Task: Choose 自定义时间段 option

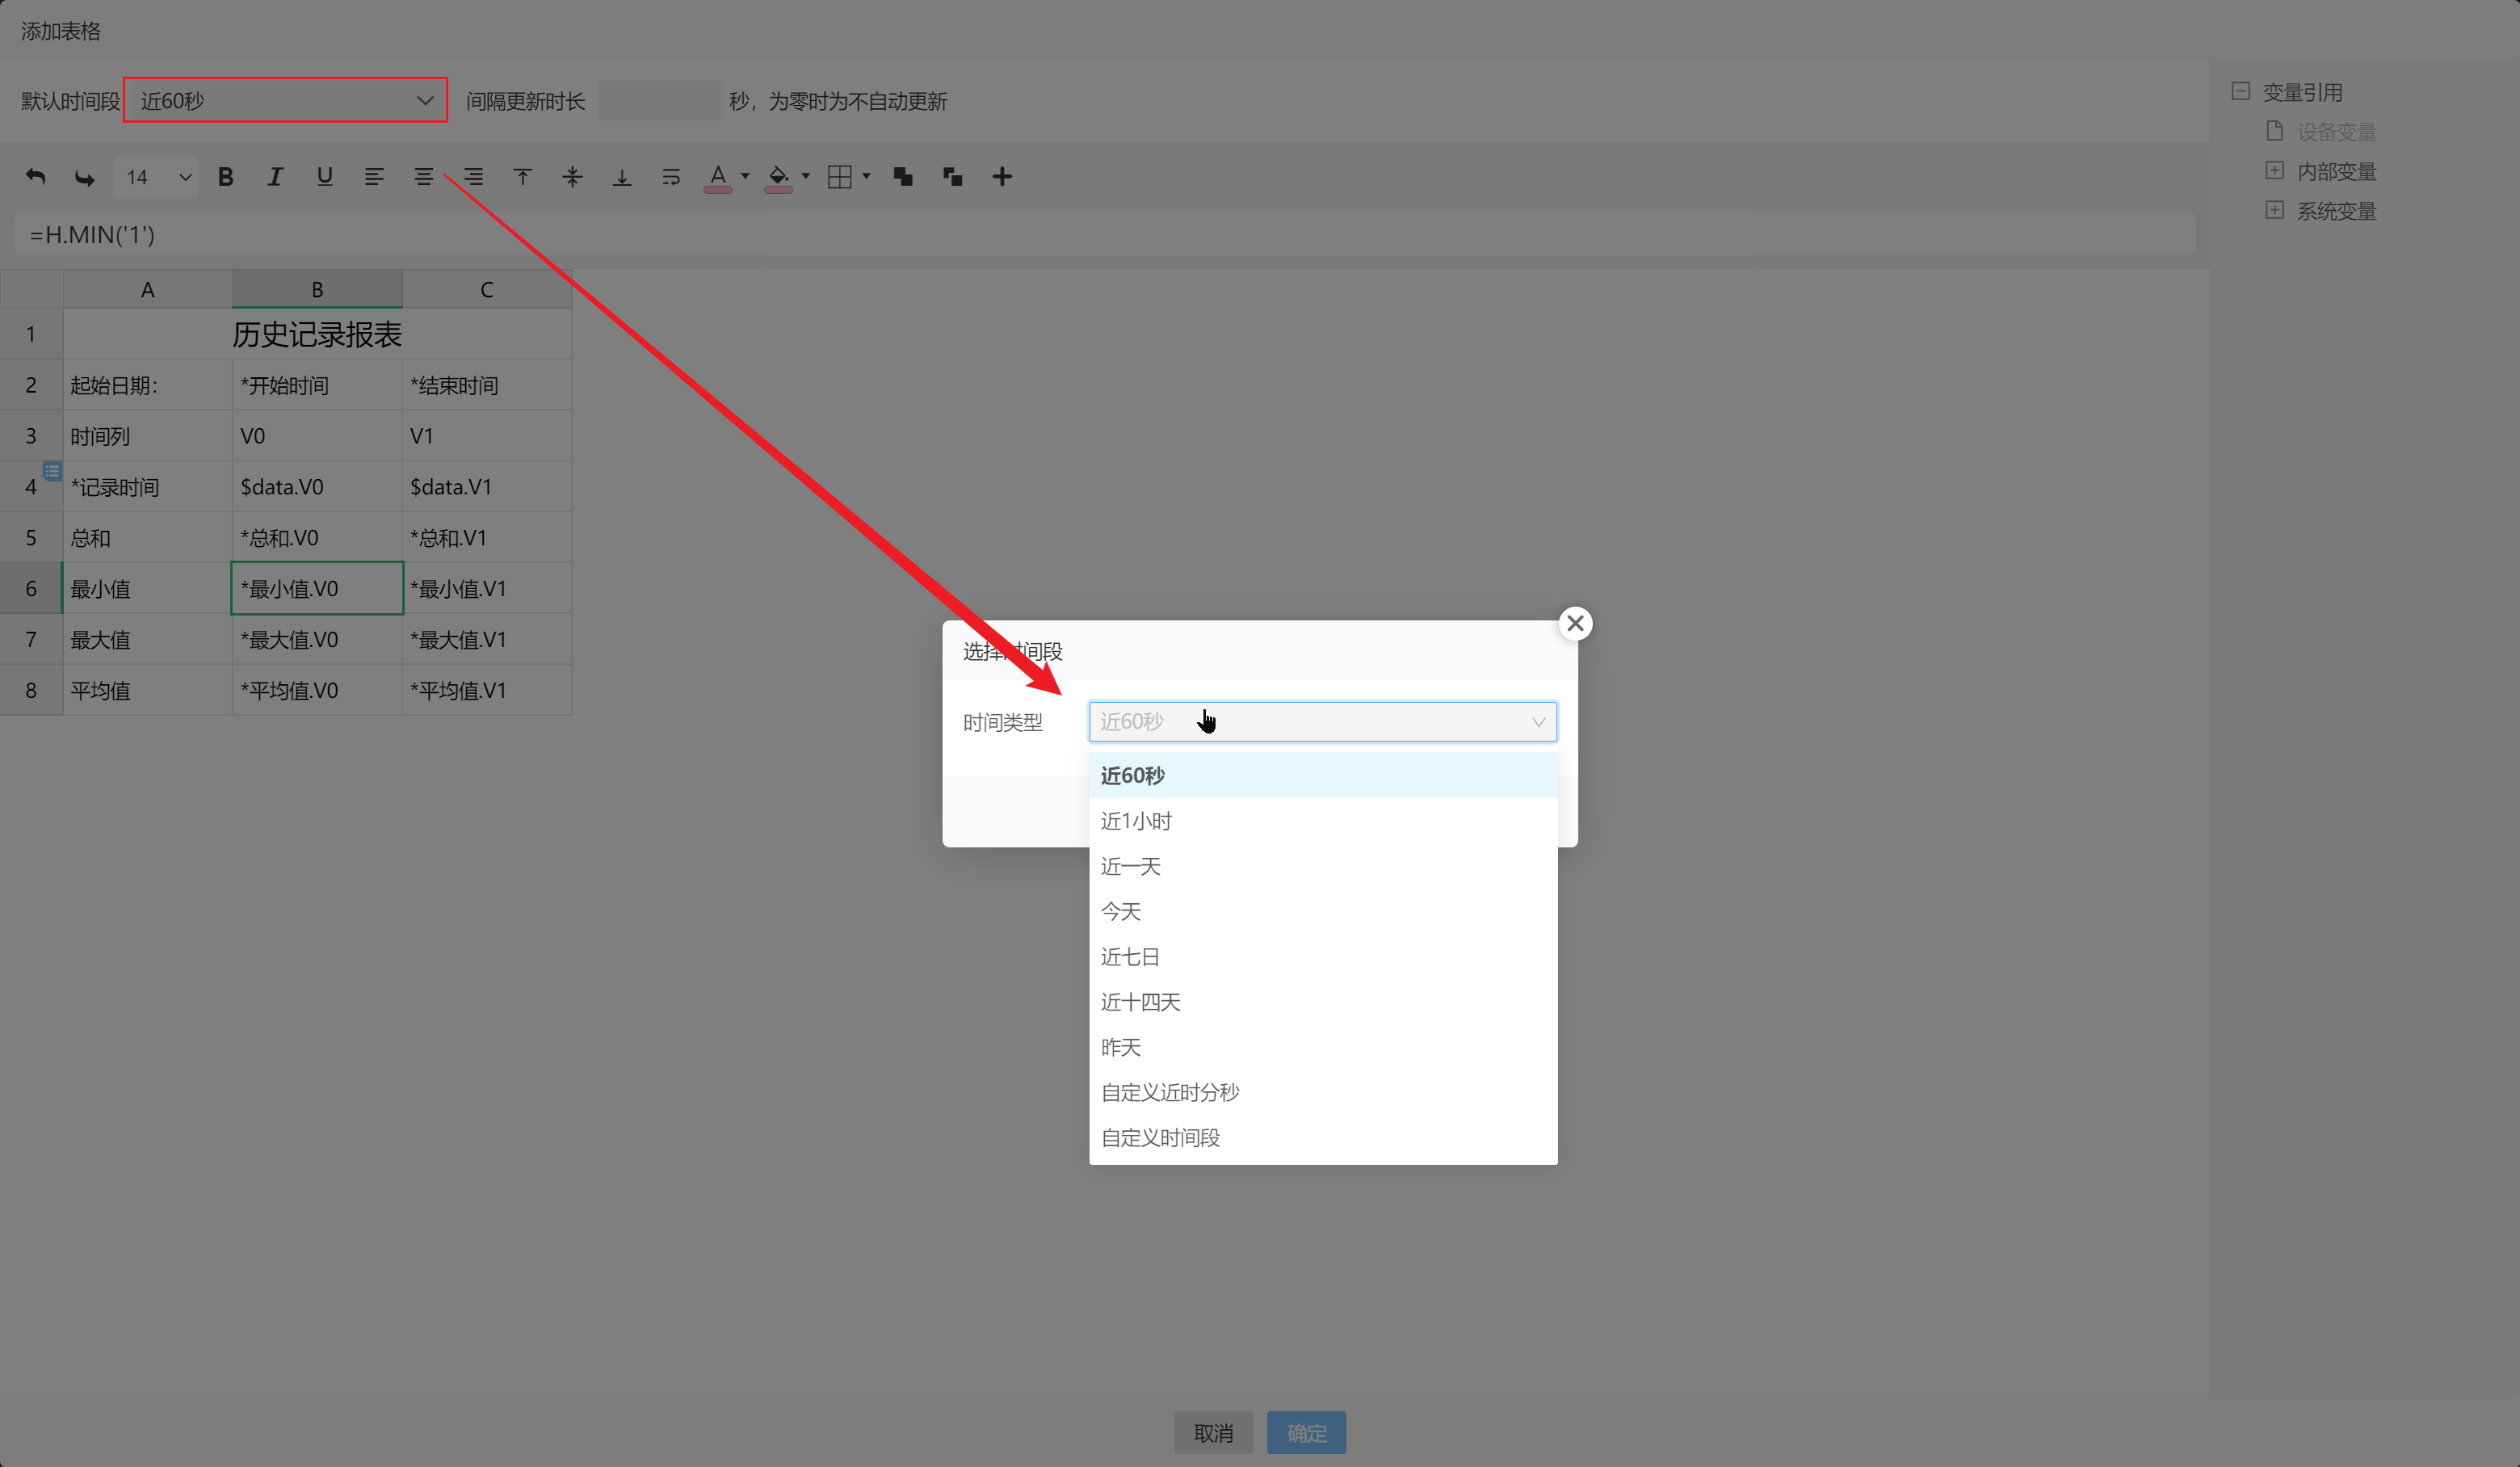Action: [x=1322, y=1137]
